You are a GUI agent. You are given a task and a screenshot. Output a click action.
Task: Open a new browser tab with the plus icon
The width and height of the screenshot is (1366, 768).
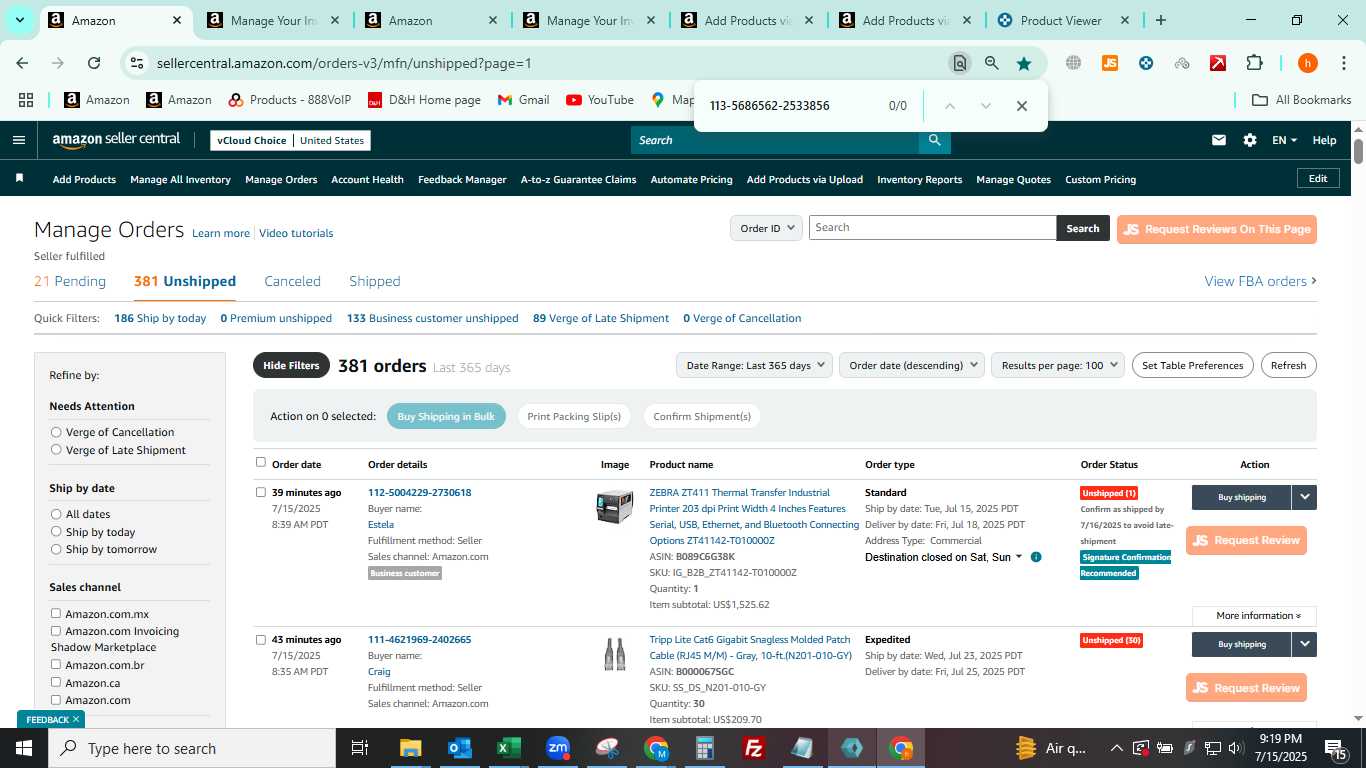click(x=1161, y=20)
